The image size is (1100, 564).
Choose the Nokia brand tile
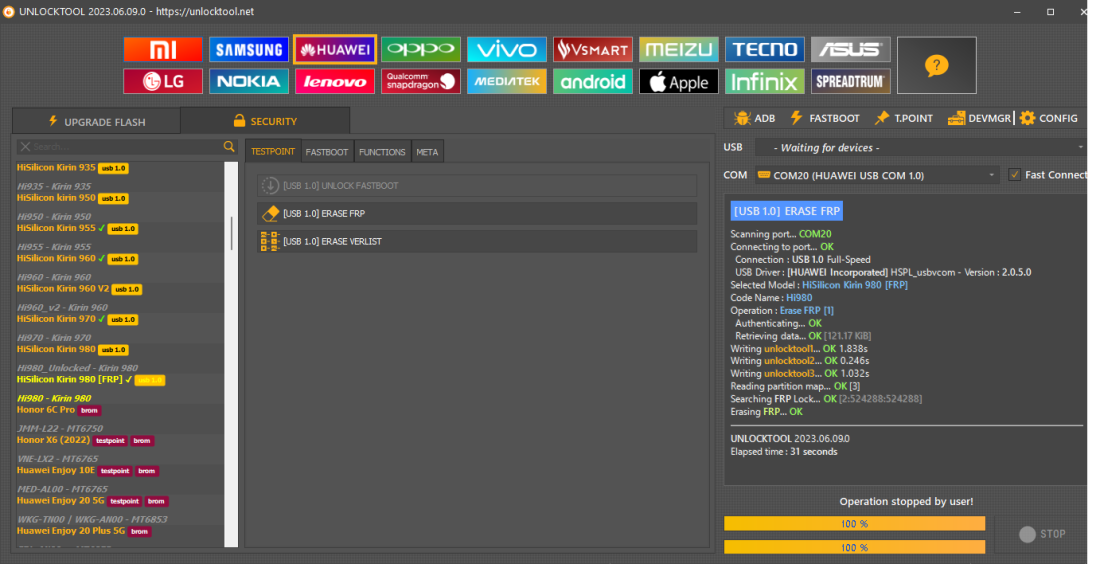[248, 81]
